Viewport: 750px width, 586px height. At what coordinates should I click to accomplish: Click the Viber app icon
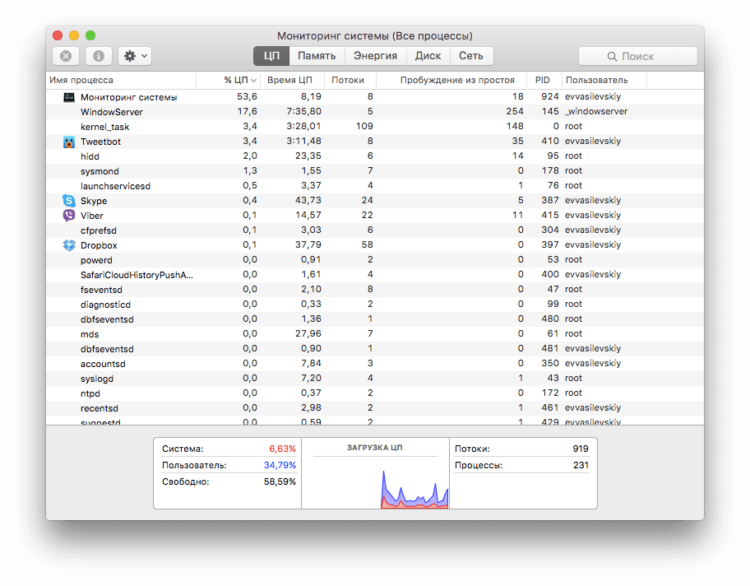point(69,215)
